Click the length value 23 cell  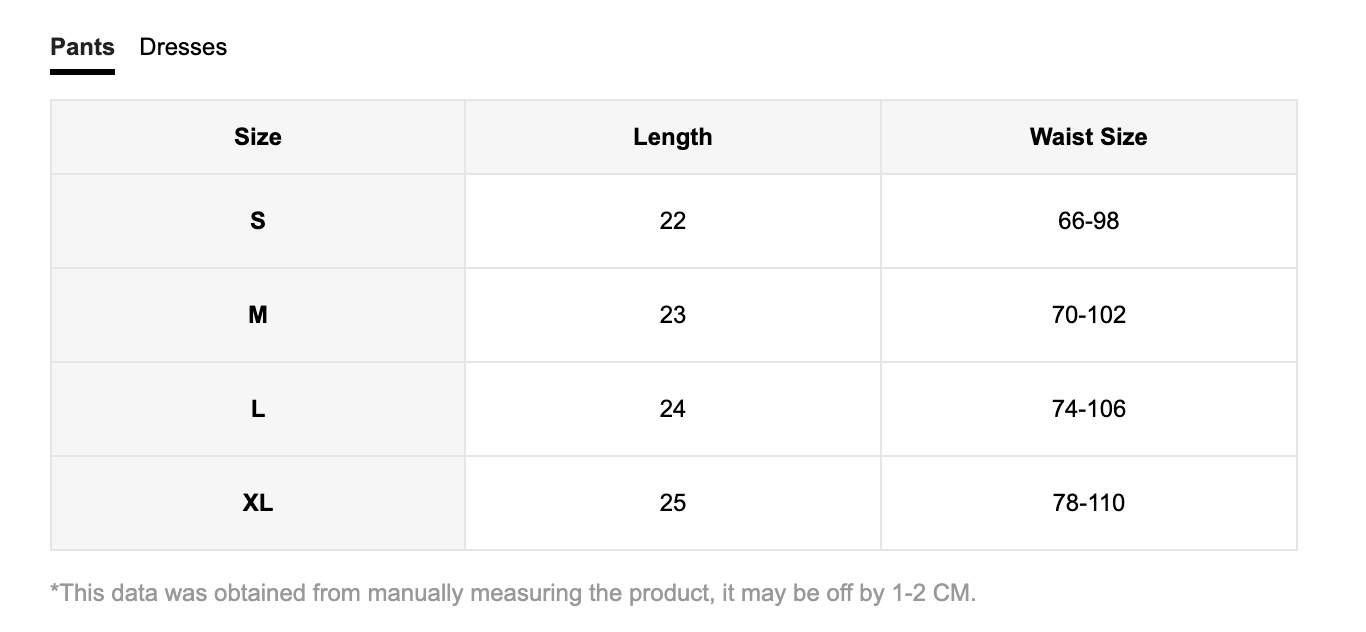(672, 315)
